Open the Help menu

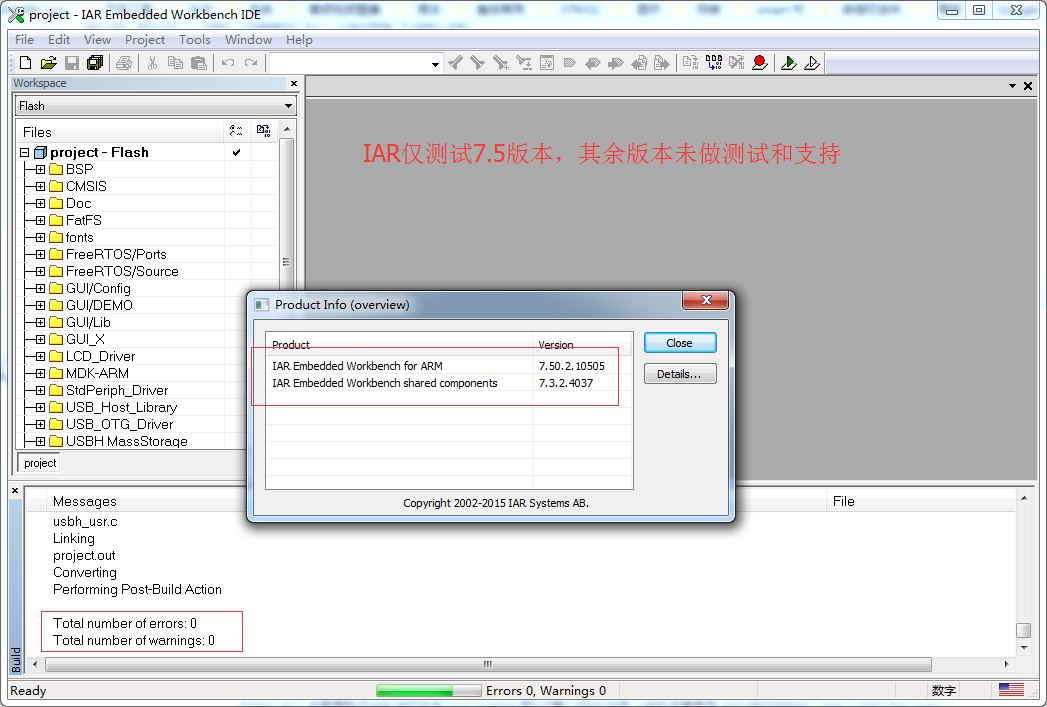click(299, 39)
